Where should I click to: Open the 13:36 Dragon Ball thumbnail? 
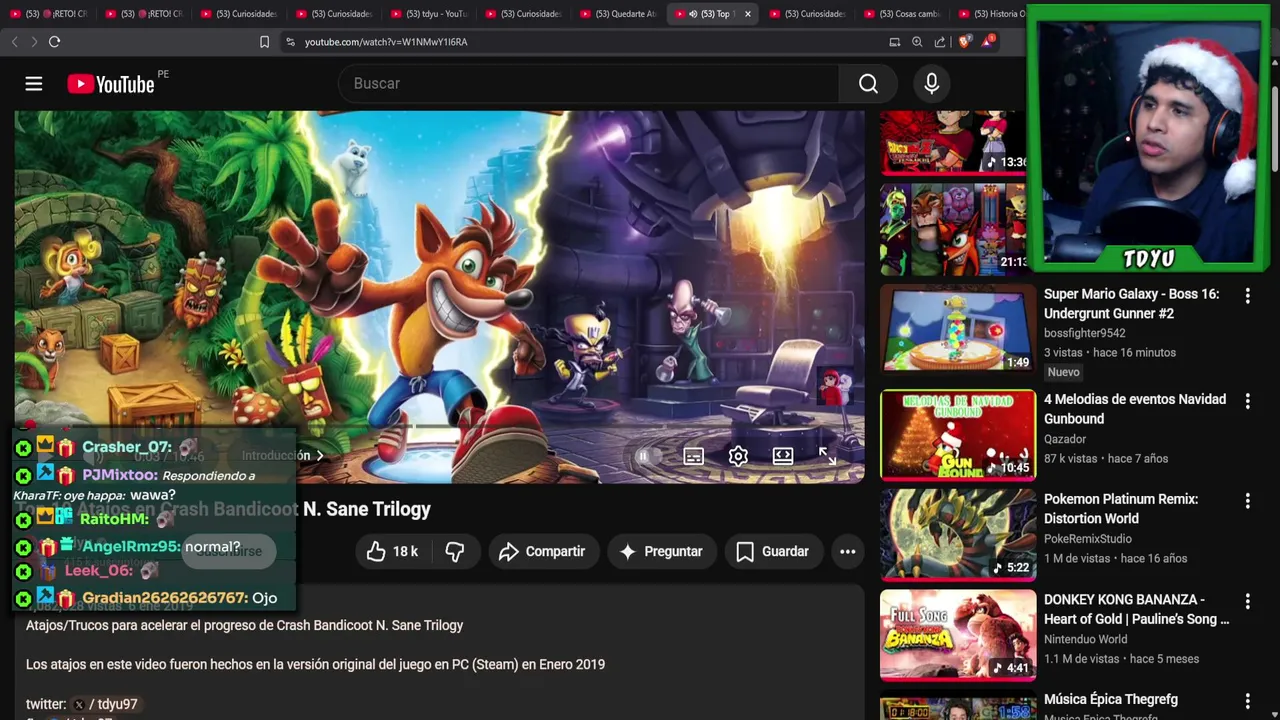tap(953, 143)
